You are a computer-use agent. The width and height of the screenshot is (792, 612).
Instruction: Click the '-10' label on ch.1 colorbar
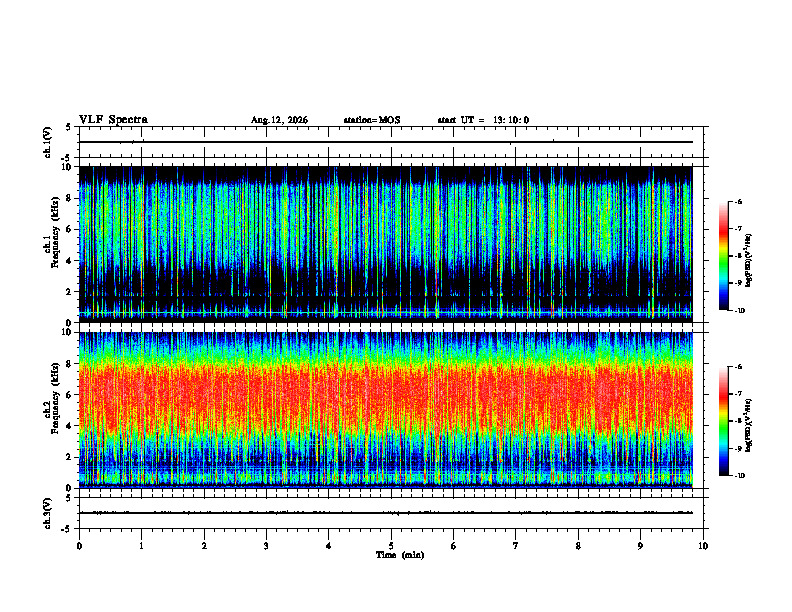740,311
